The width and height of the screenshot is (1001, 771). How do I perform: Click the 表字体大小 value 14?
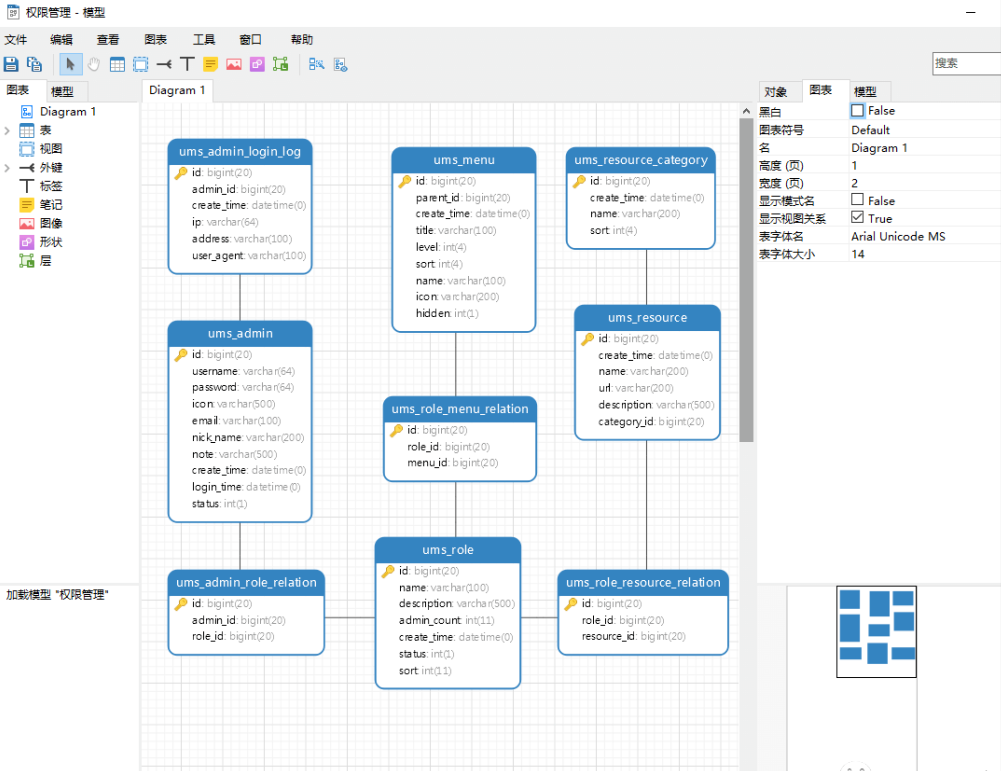coord(857,254)
